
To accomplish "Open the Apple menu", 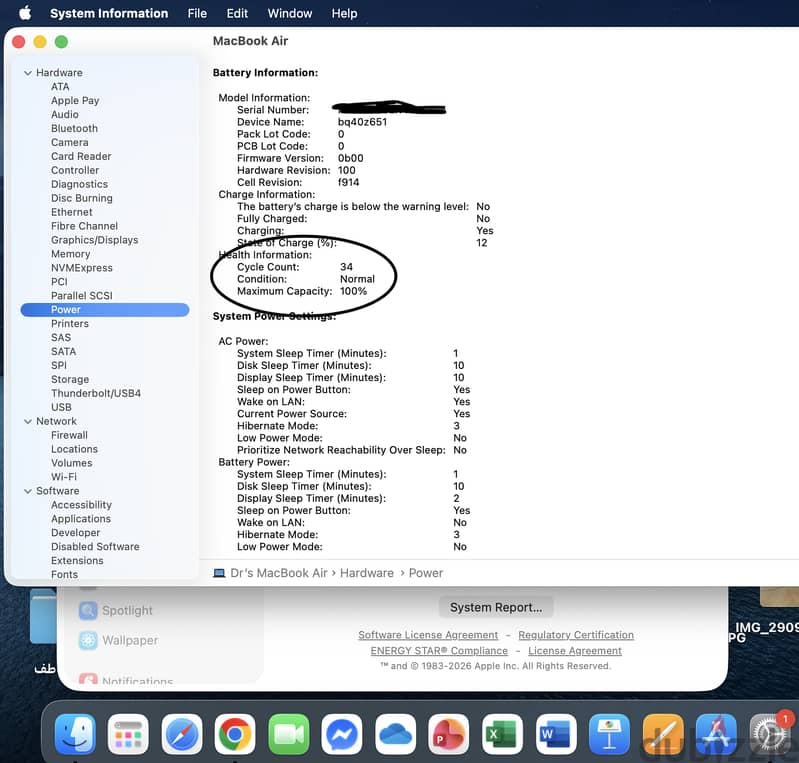I will 25,13.
